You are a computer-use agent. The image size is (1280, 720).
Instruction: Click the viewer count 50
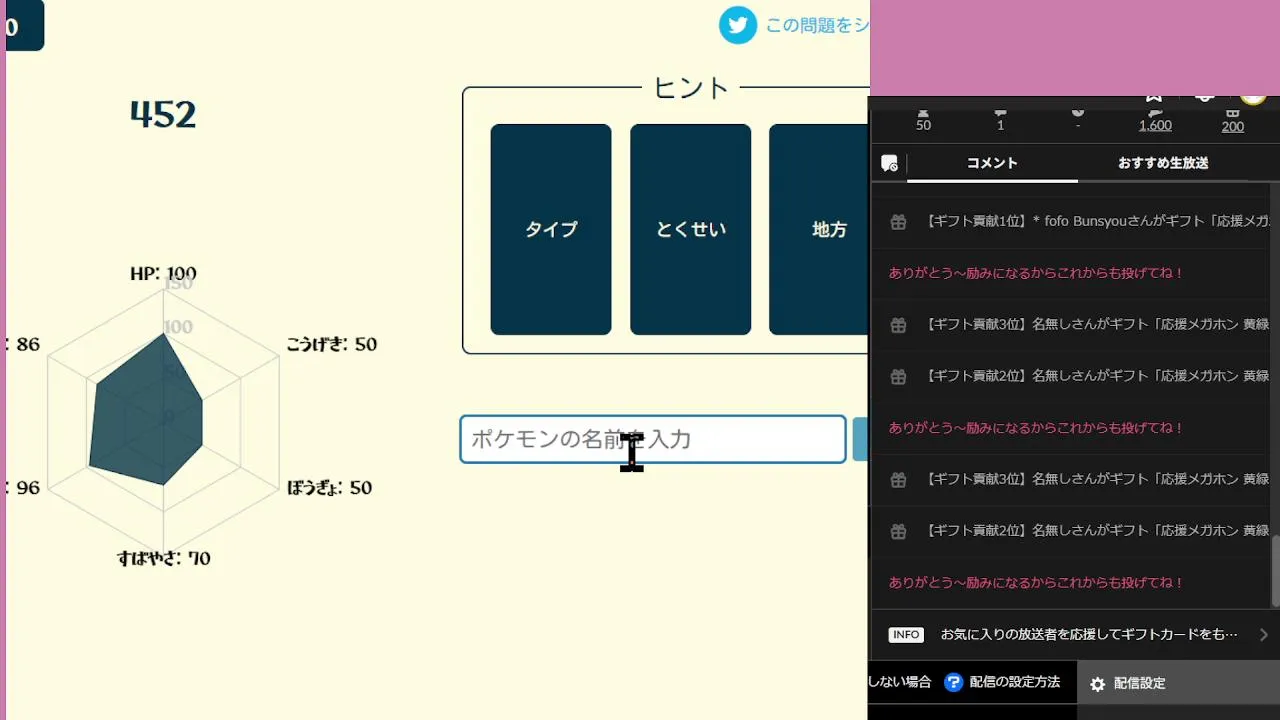[923, 125]
